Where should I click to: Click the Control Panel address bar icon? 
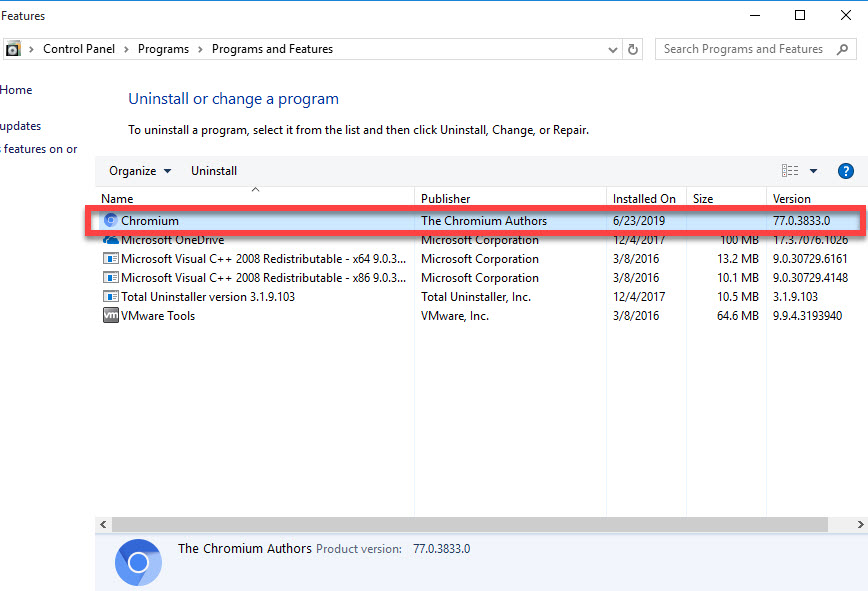click(13, 49)
